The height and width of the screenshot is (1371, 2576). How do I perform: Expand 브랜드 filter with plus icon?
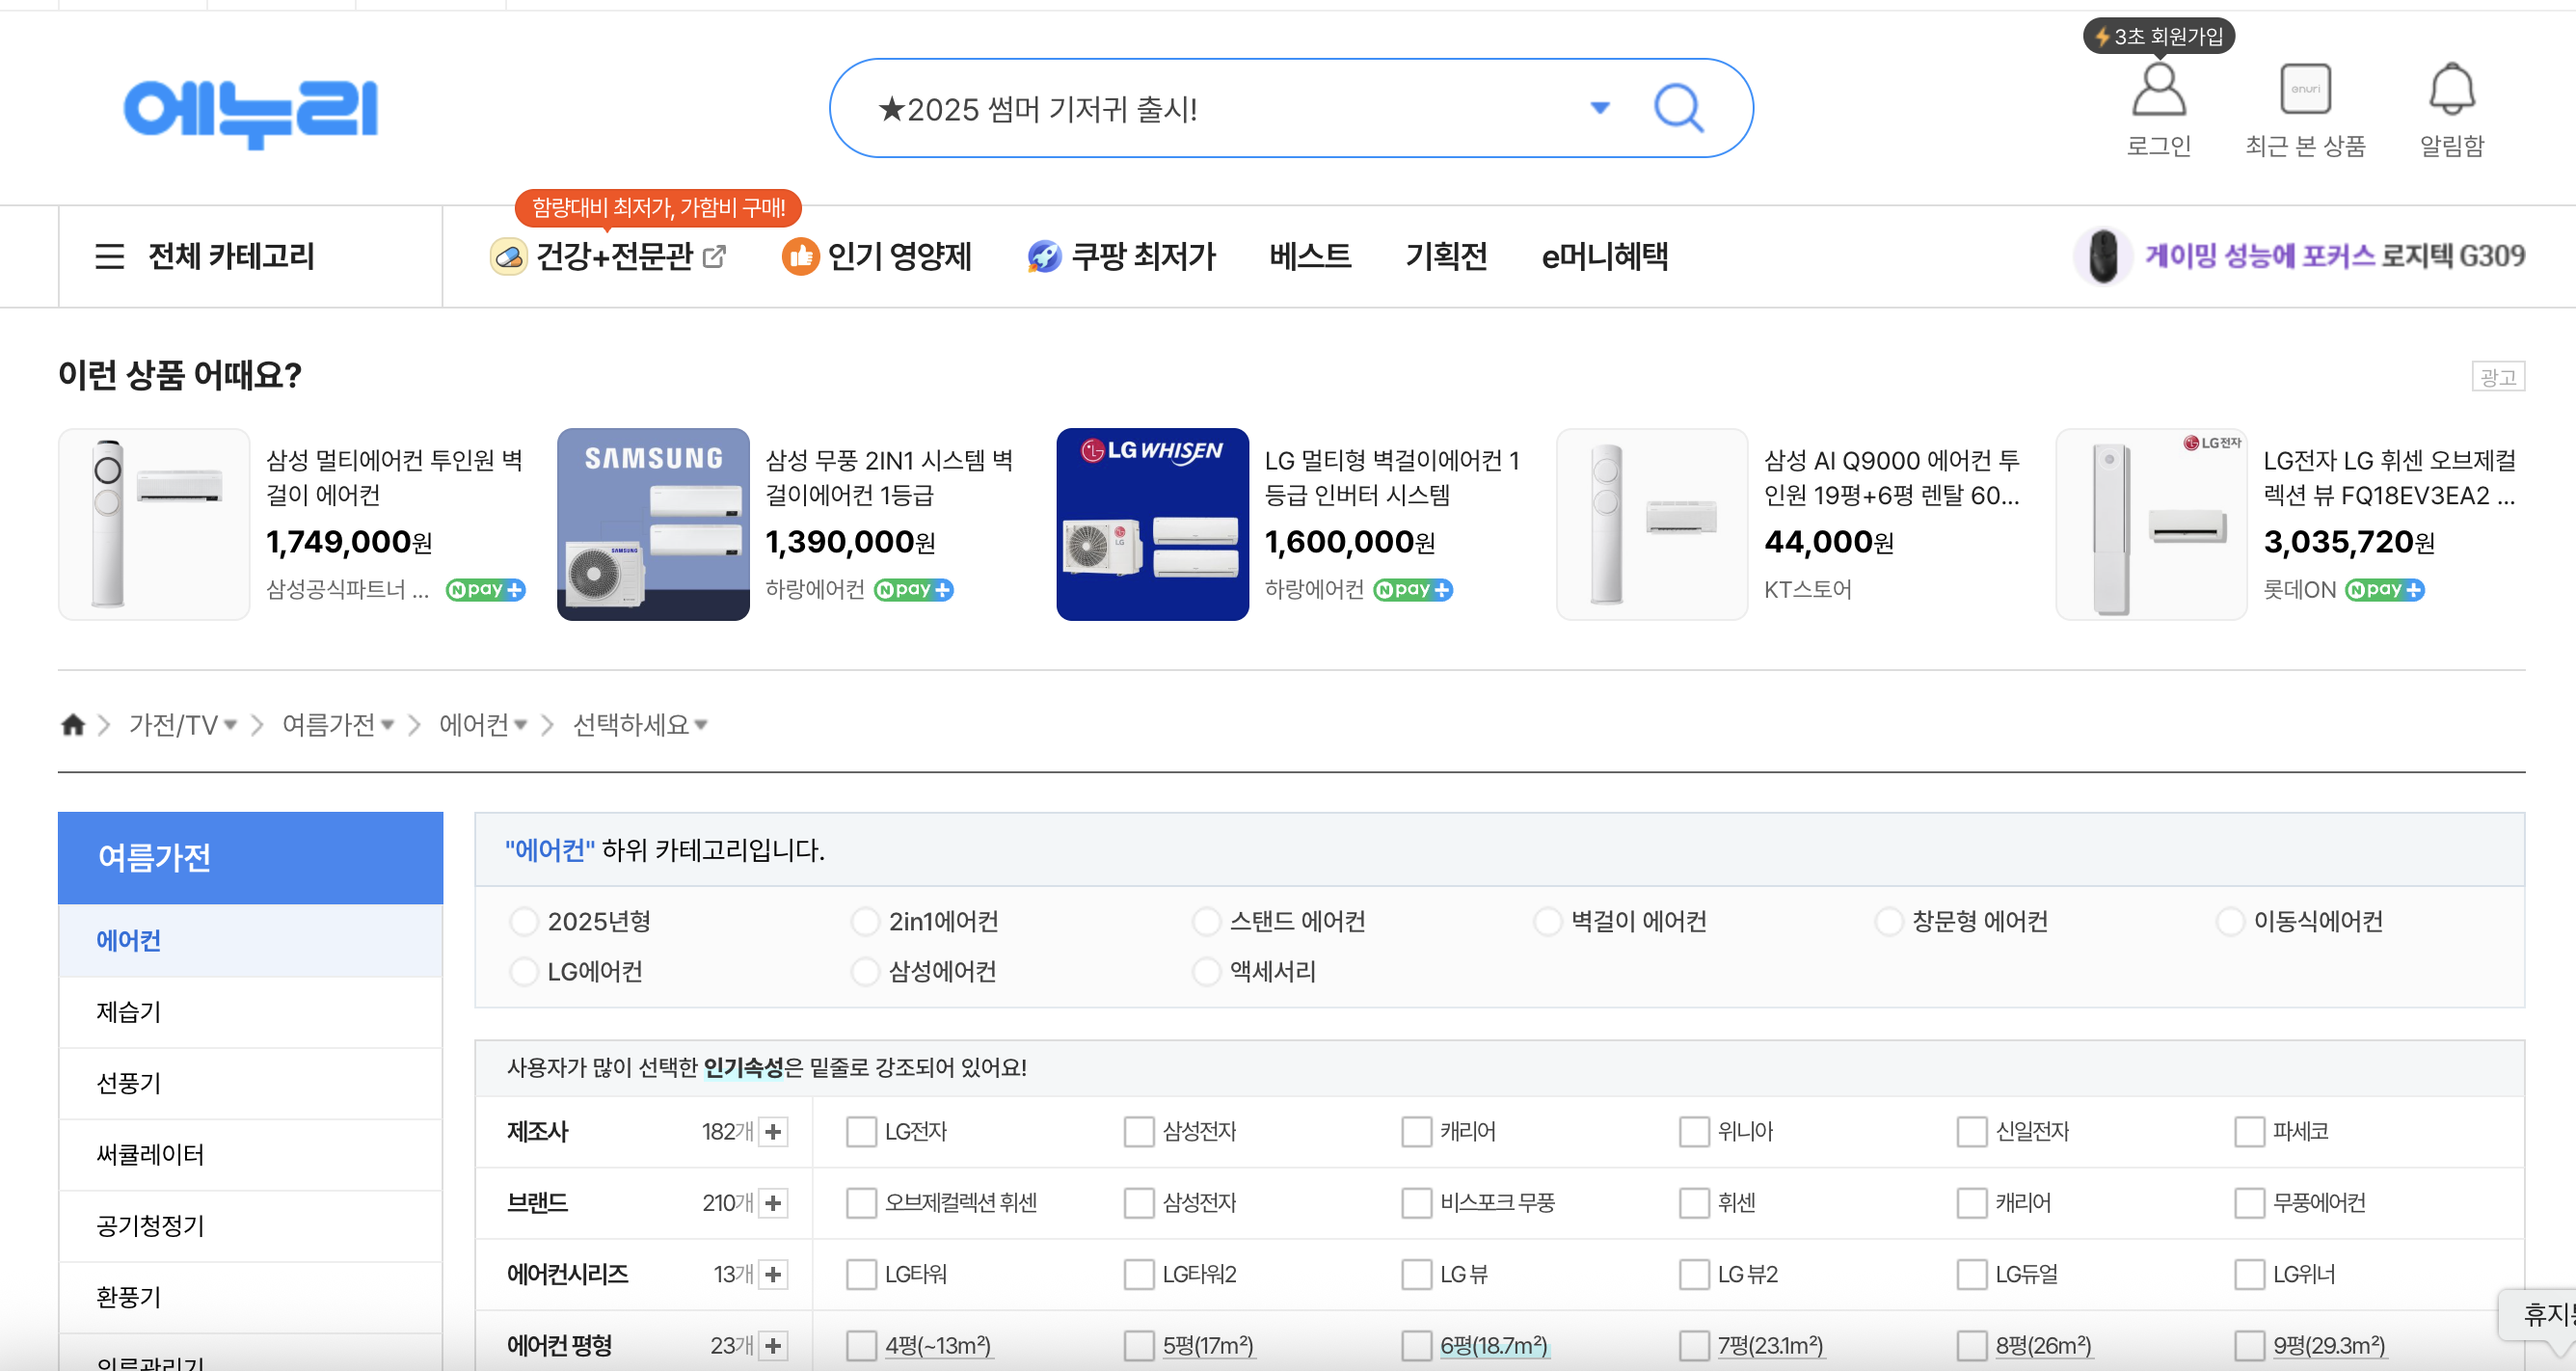[773, 1203]
